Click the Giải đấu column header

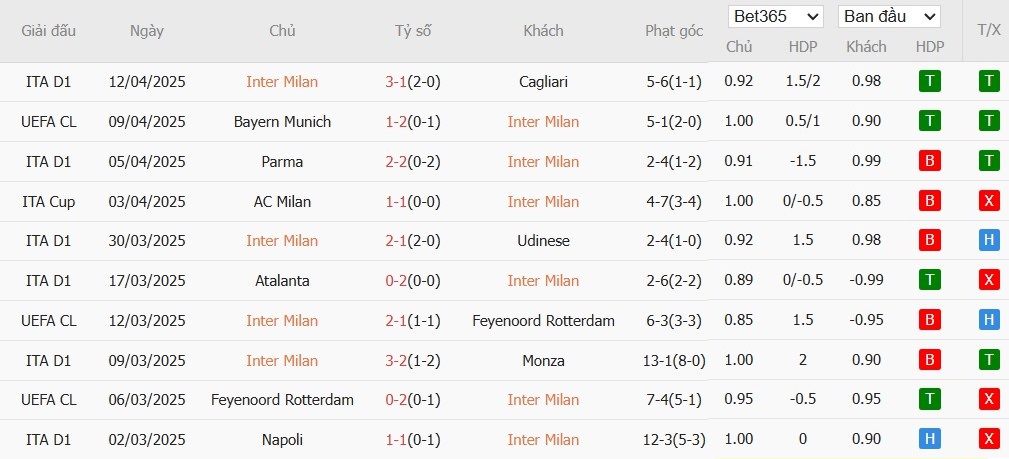tap(49, 31)
